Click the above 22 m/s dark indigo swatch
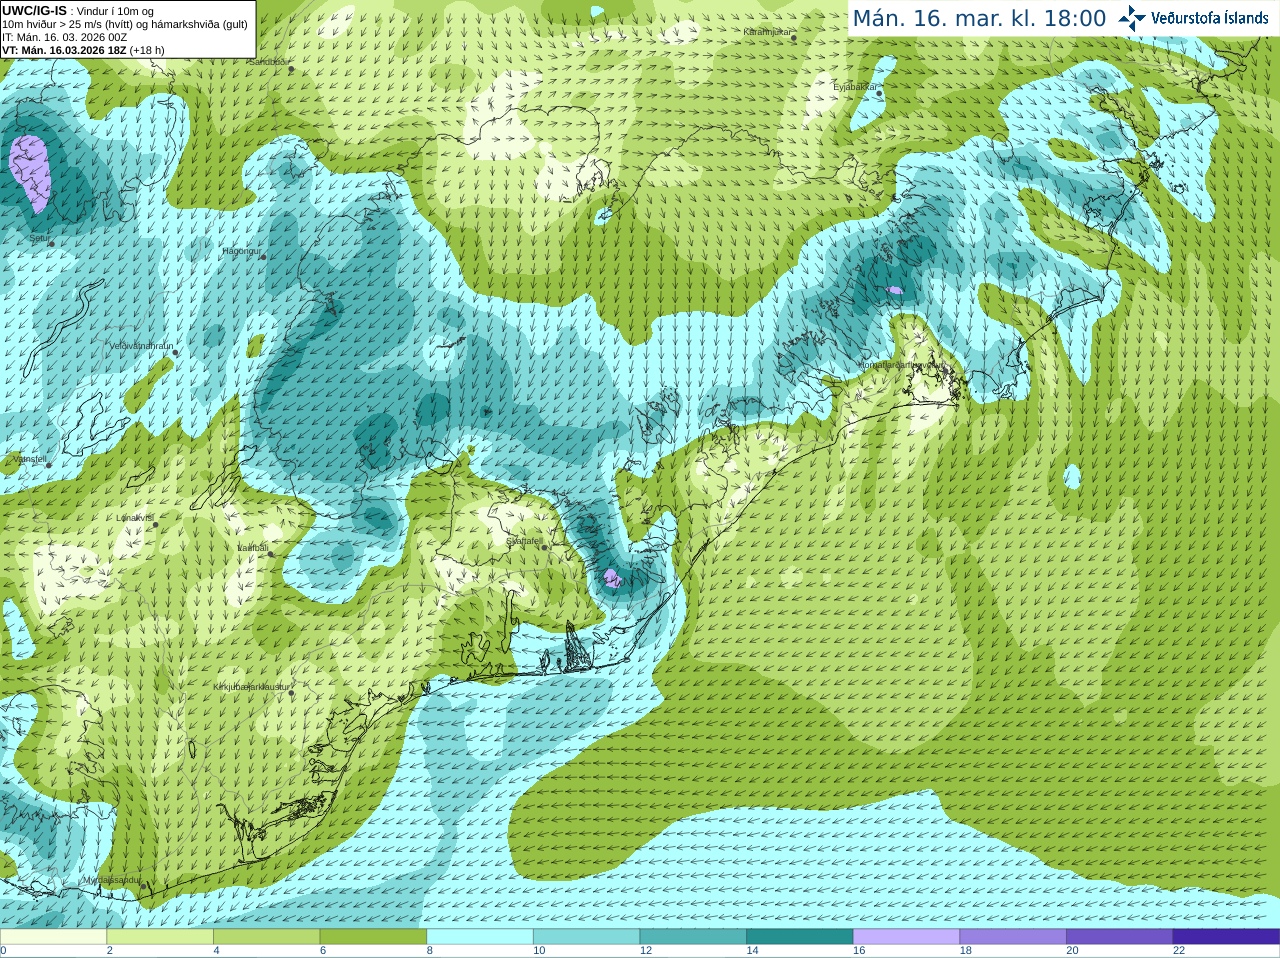The image size is (1280, 958). coord(1226,937)
